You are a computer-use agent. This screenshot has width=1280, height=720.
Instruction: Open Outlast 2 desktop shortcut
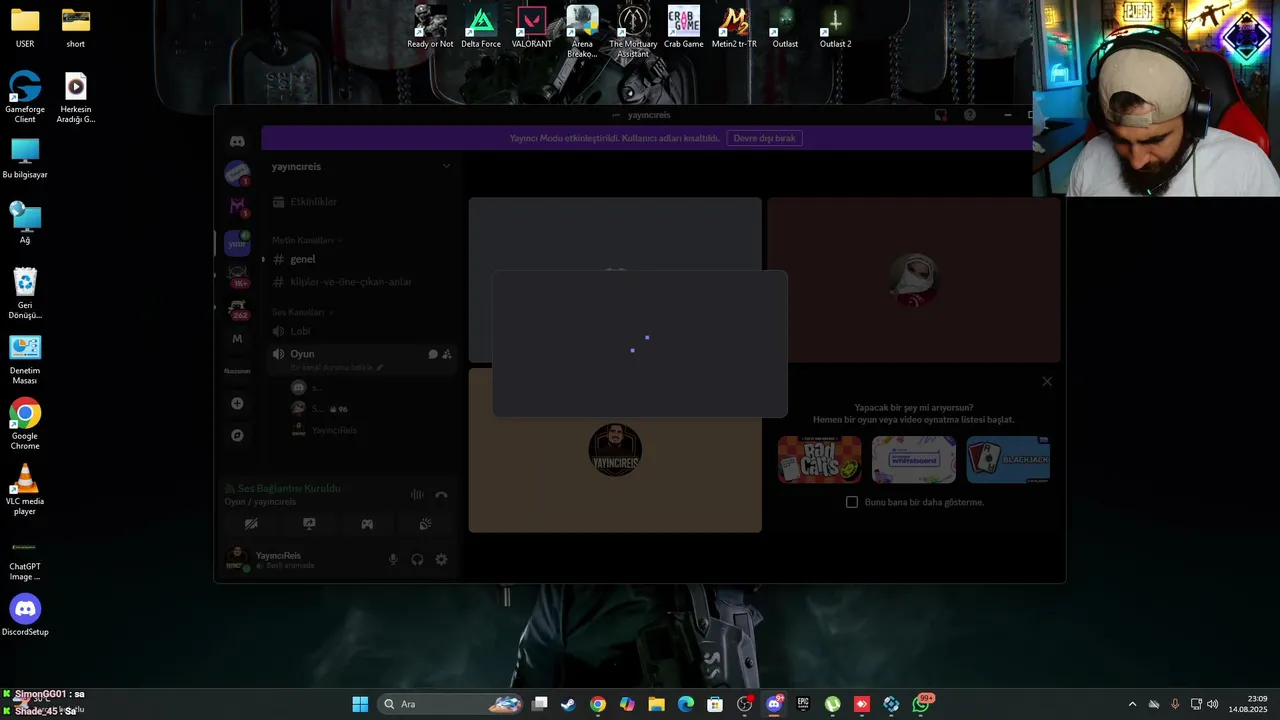[835, 28]
